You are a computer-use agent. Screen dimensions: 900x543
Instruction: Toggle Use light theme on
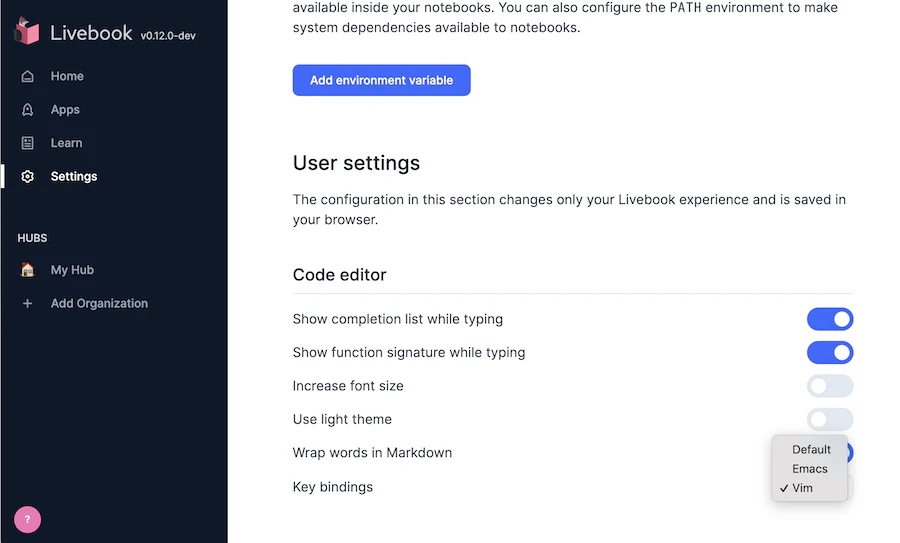[830, 419]
